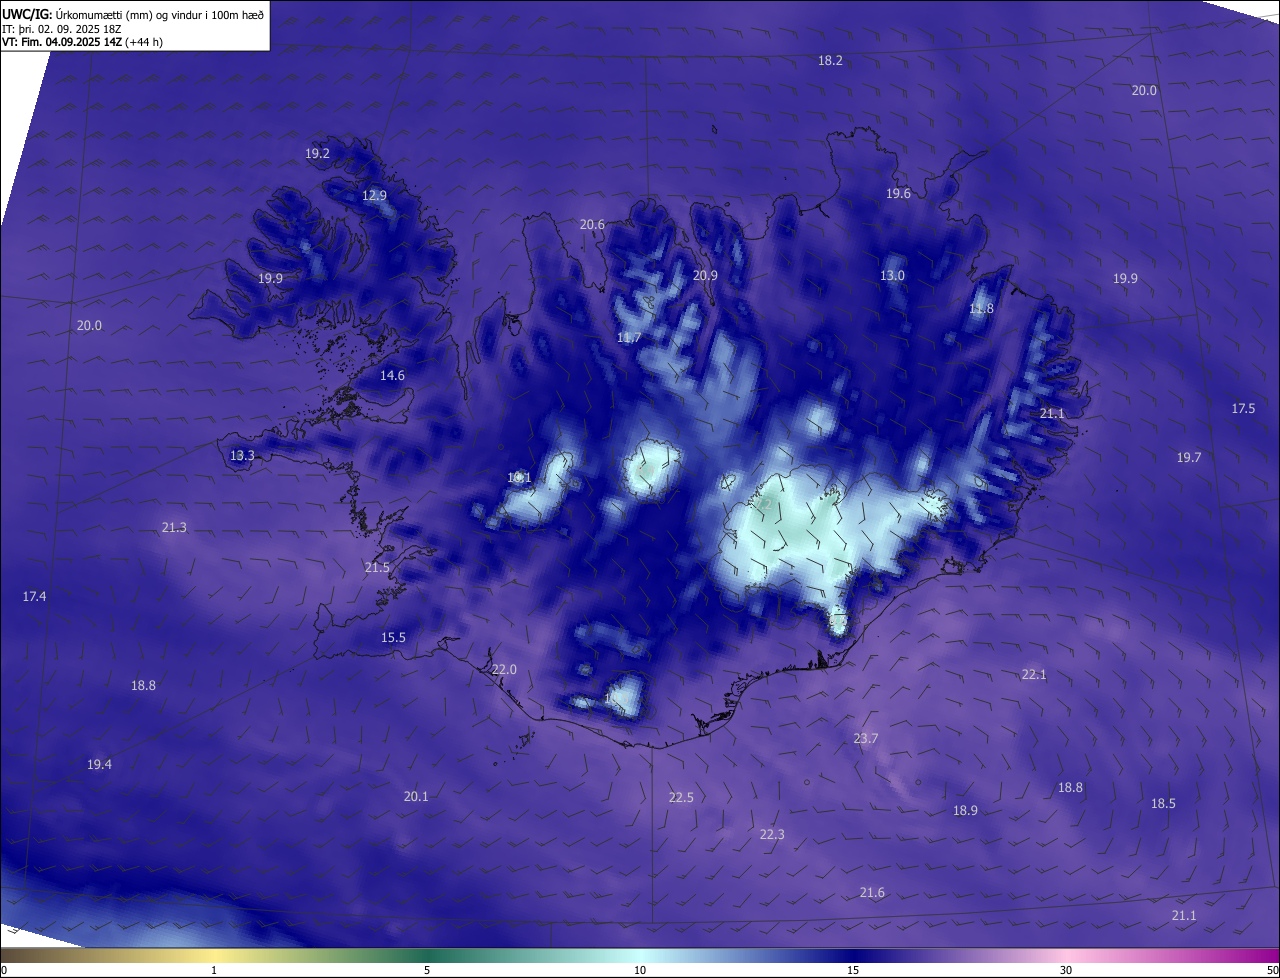Click the 18.5 value label
This screenshot has height=978, width=1280.
coord(1163,803)
